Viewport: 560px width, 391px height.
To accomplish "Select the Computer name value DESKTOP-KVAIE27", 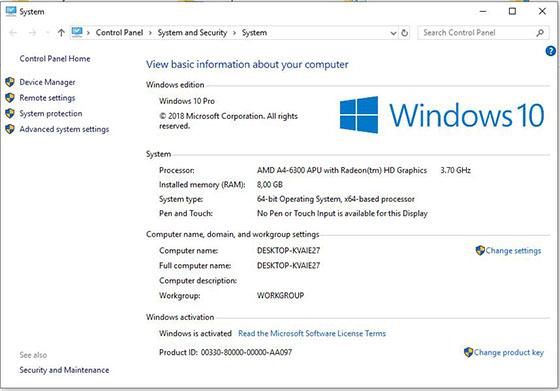I will (x=288, y=251).
